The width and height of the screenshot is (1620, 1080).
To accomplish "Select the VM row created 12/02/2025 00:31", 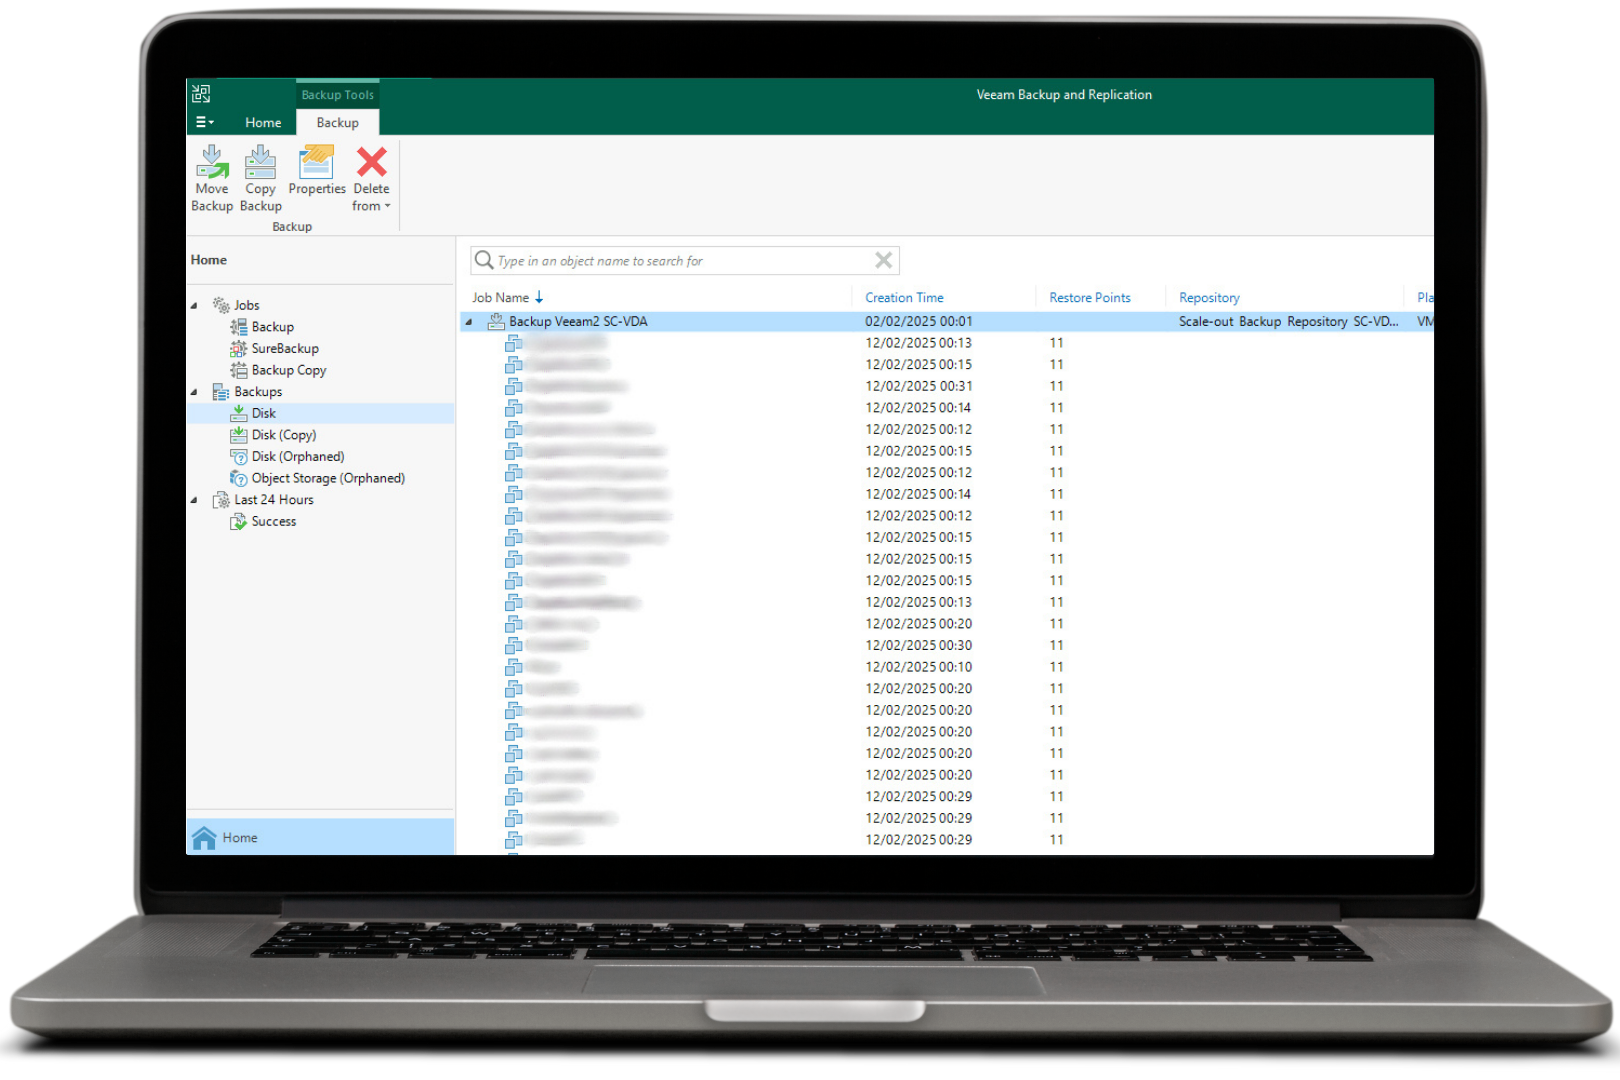I will pos(947,386).
